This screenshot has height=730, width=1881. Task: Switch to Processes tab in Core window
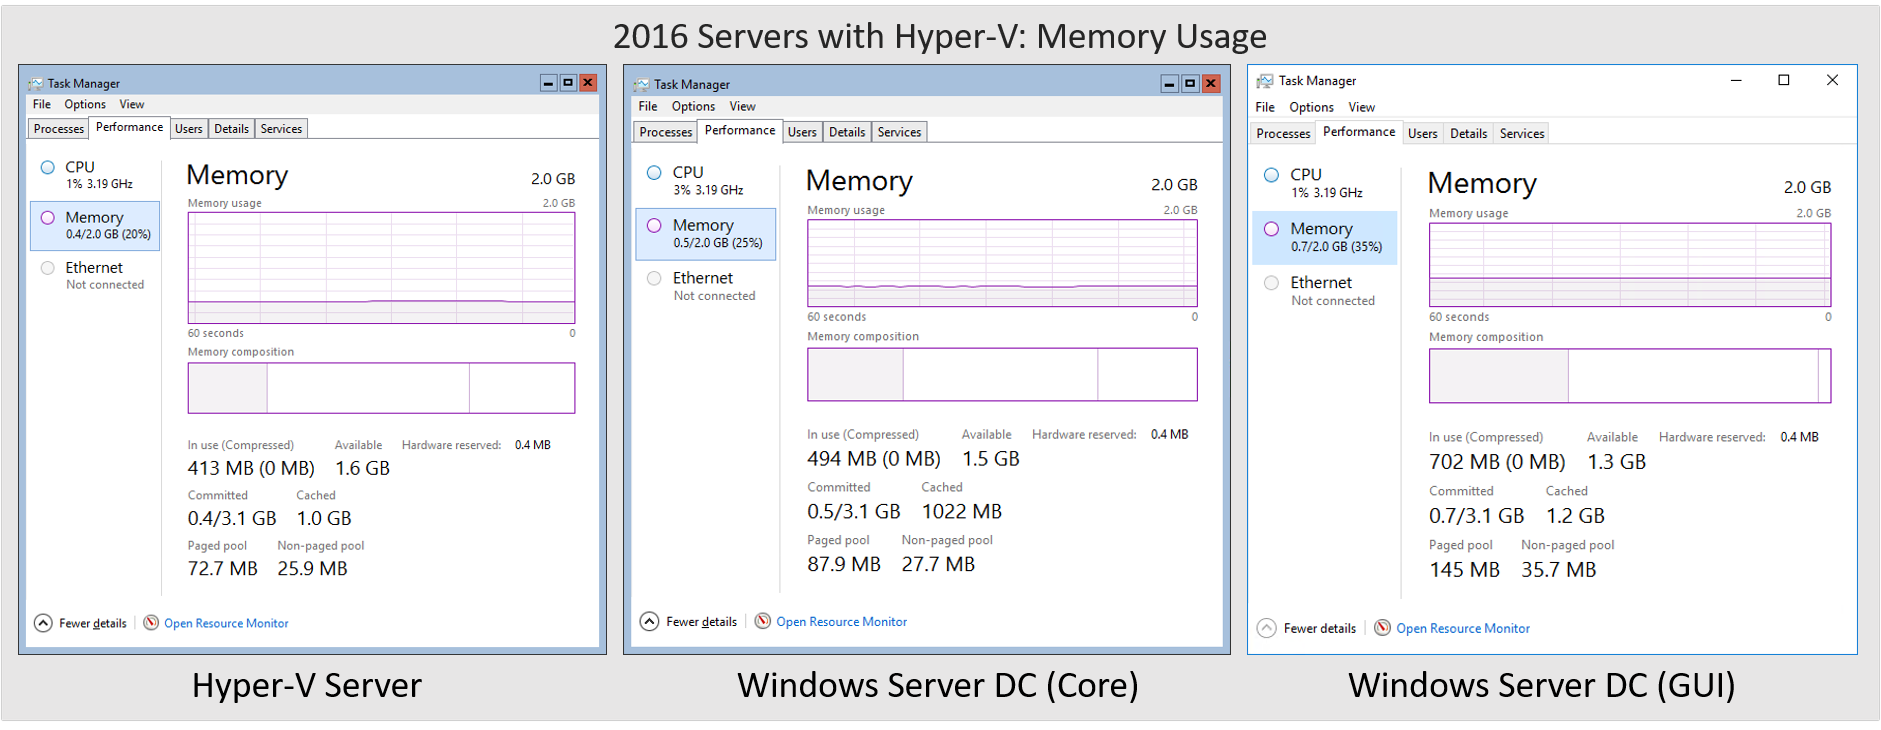point(665,132)
